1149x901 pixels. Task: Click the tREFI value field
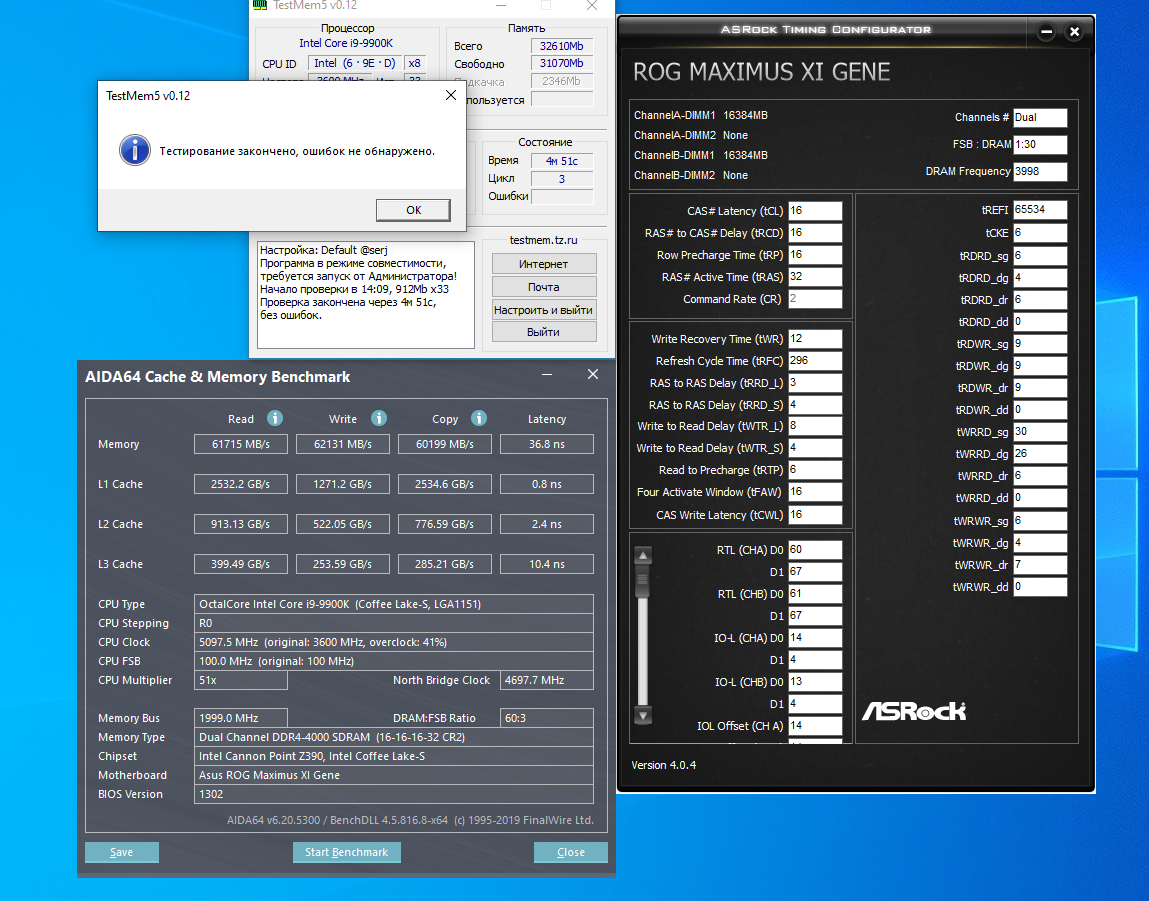point(1040,210)
